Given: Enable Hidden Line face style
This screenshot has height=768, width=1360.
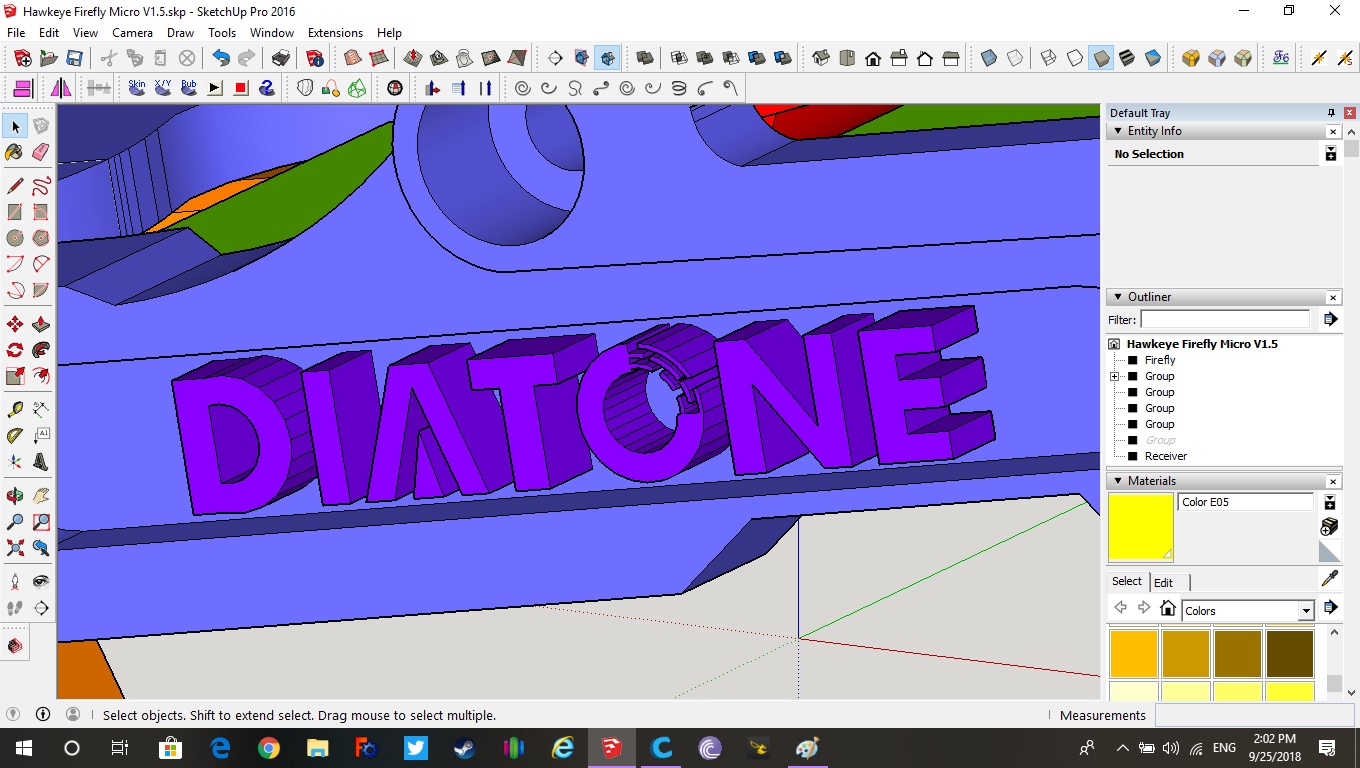Looking at the screenshot, I should pos(1075,58).
